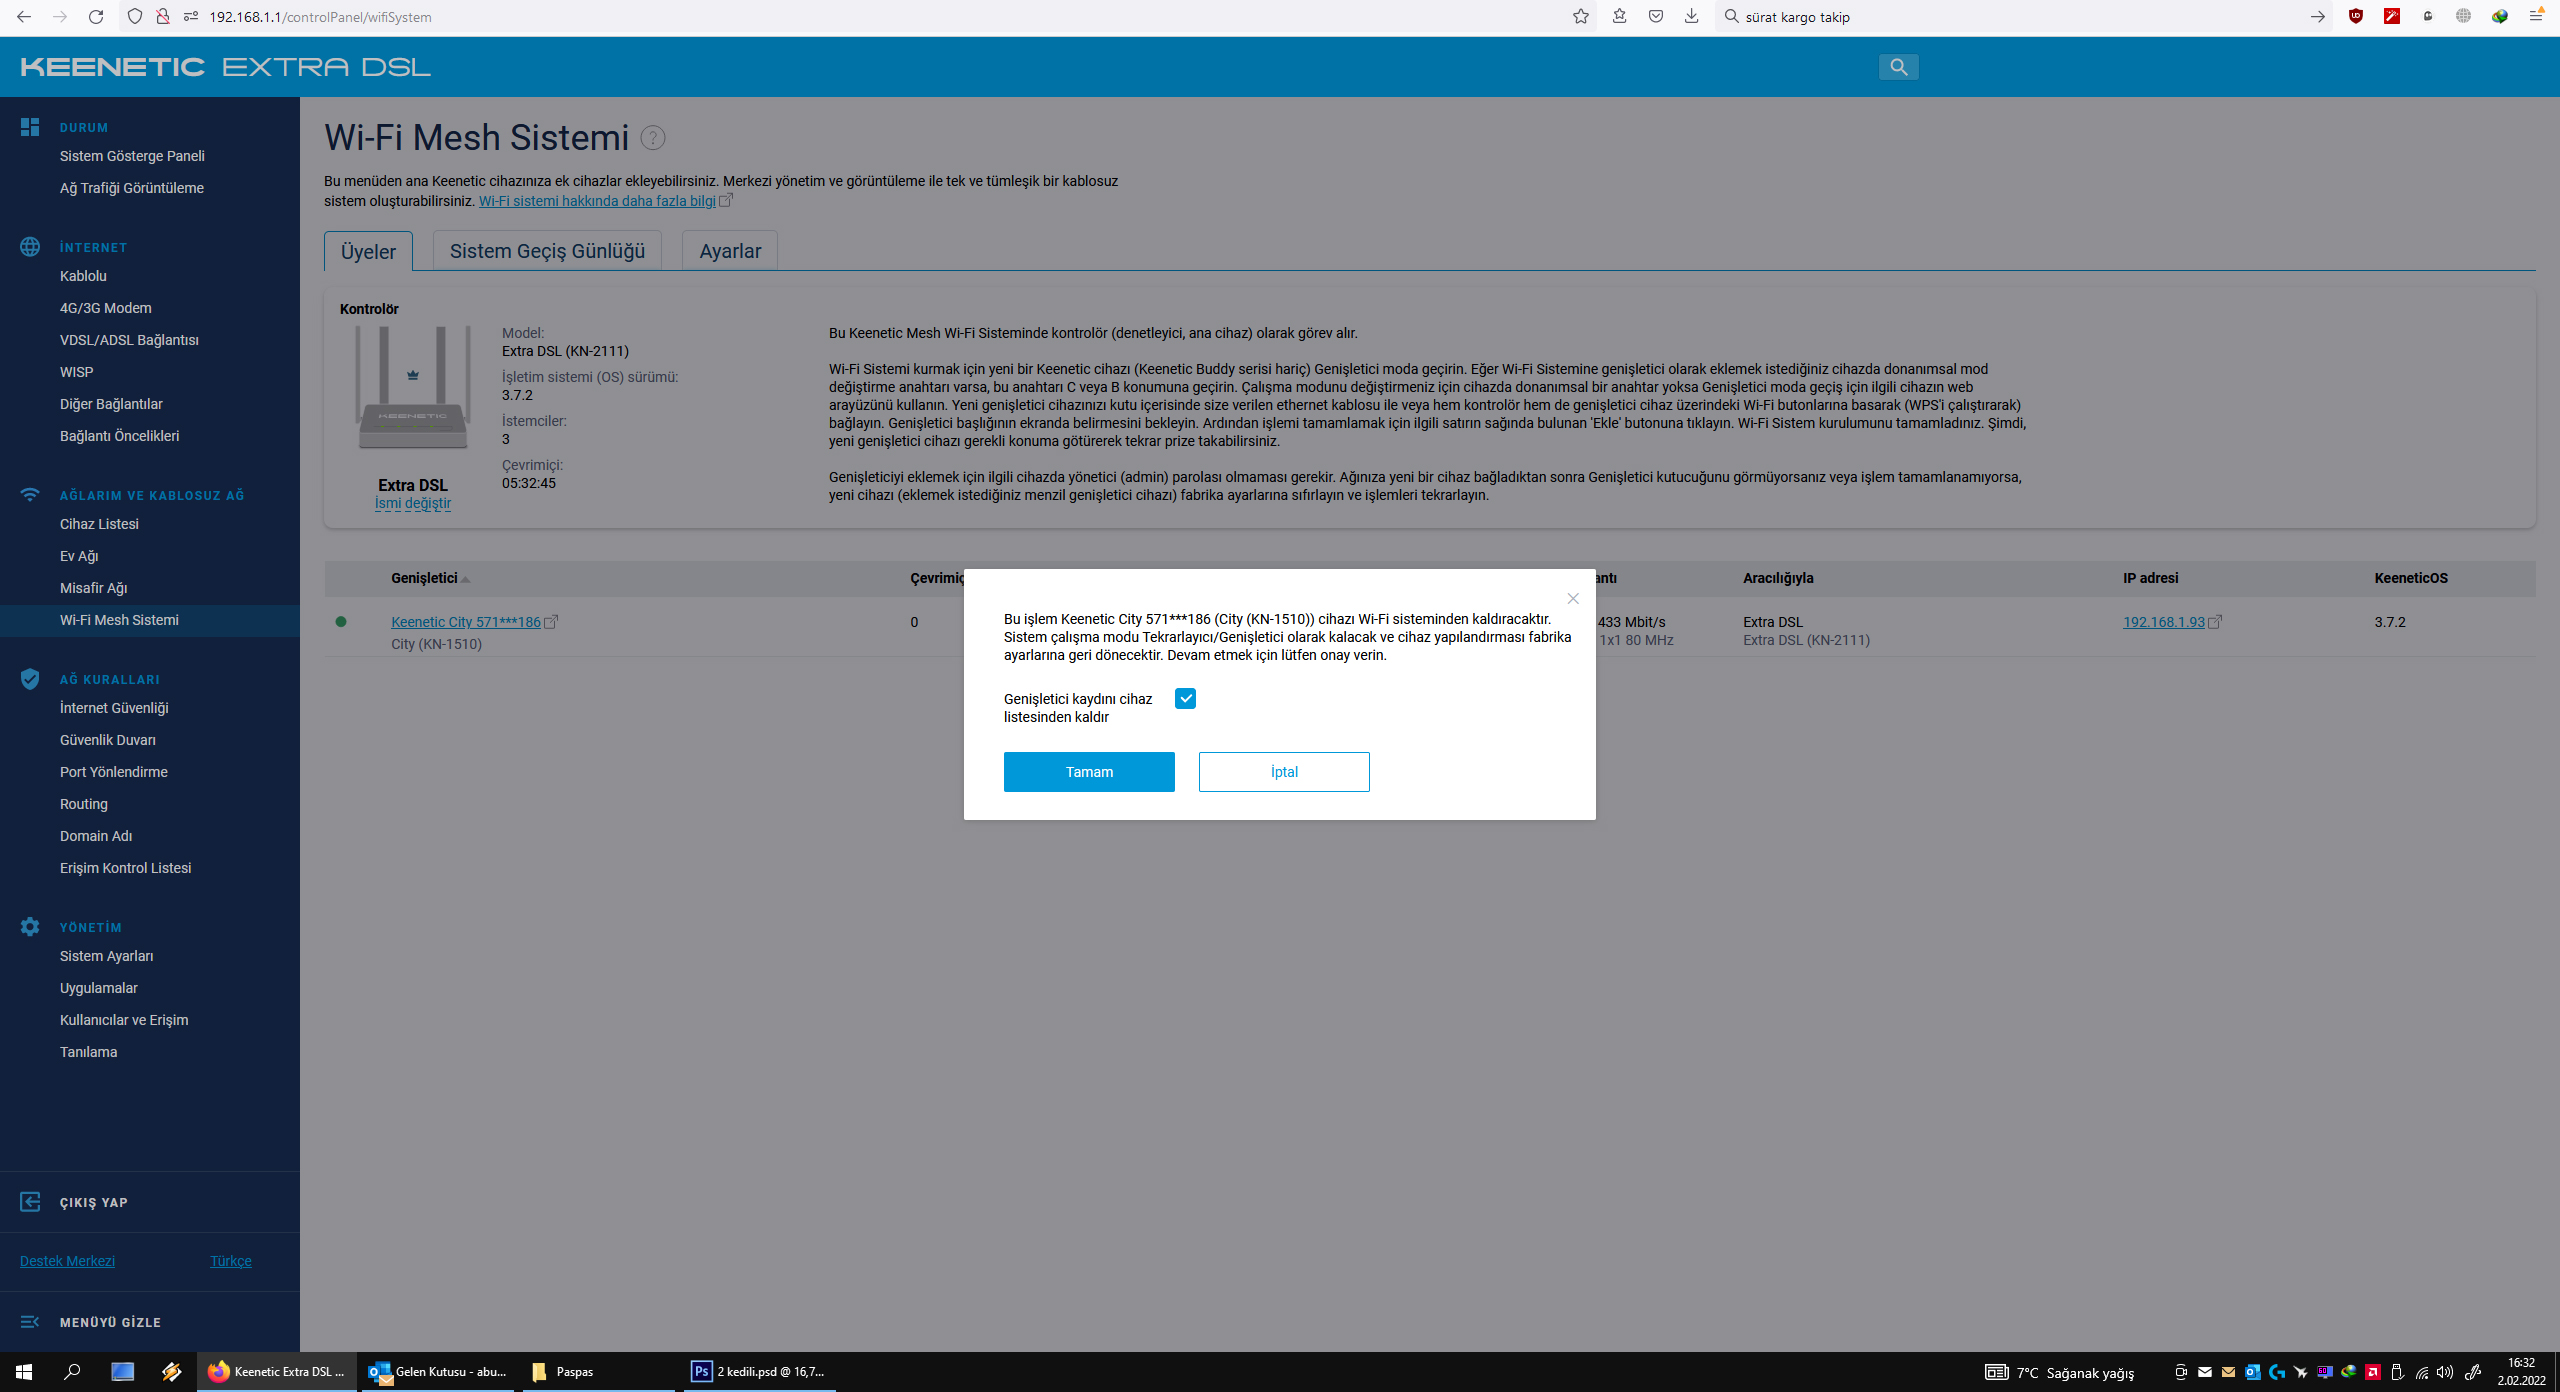Click the Durum dashboard icon in sidebar
Image resolution: width=2560 pixels, height=1392 pixels.
pyautogui.click(x=30, y=127)
